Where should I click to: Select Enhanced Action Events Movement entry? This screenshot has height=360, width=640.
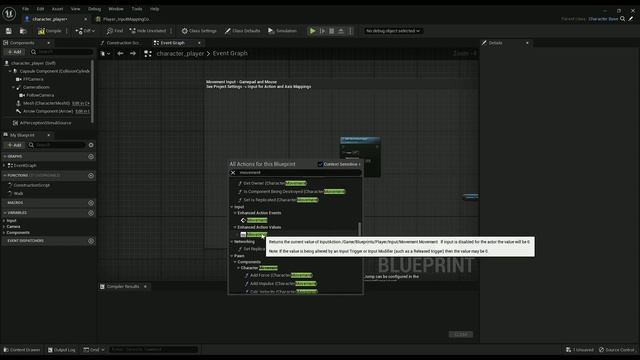click(257, 220)
